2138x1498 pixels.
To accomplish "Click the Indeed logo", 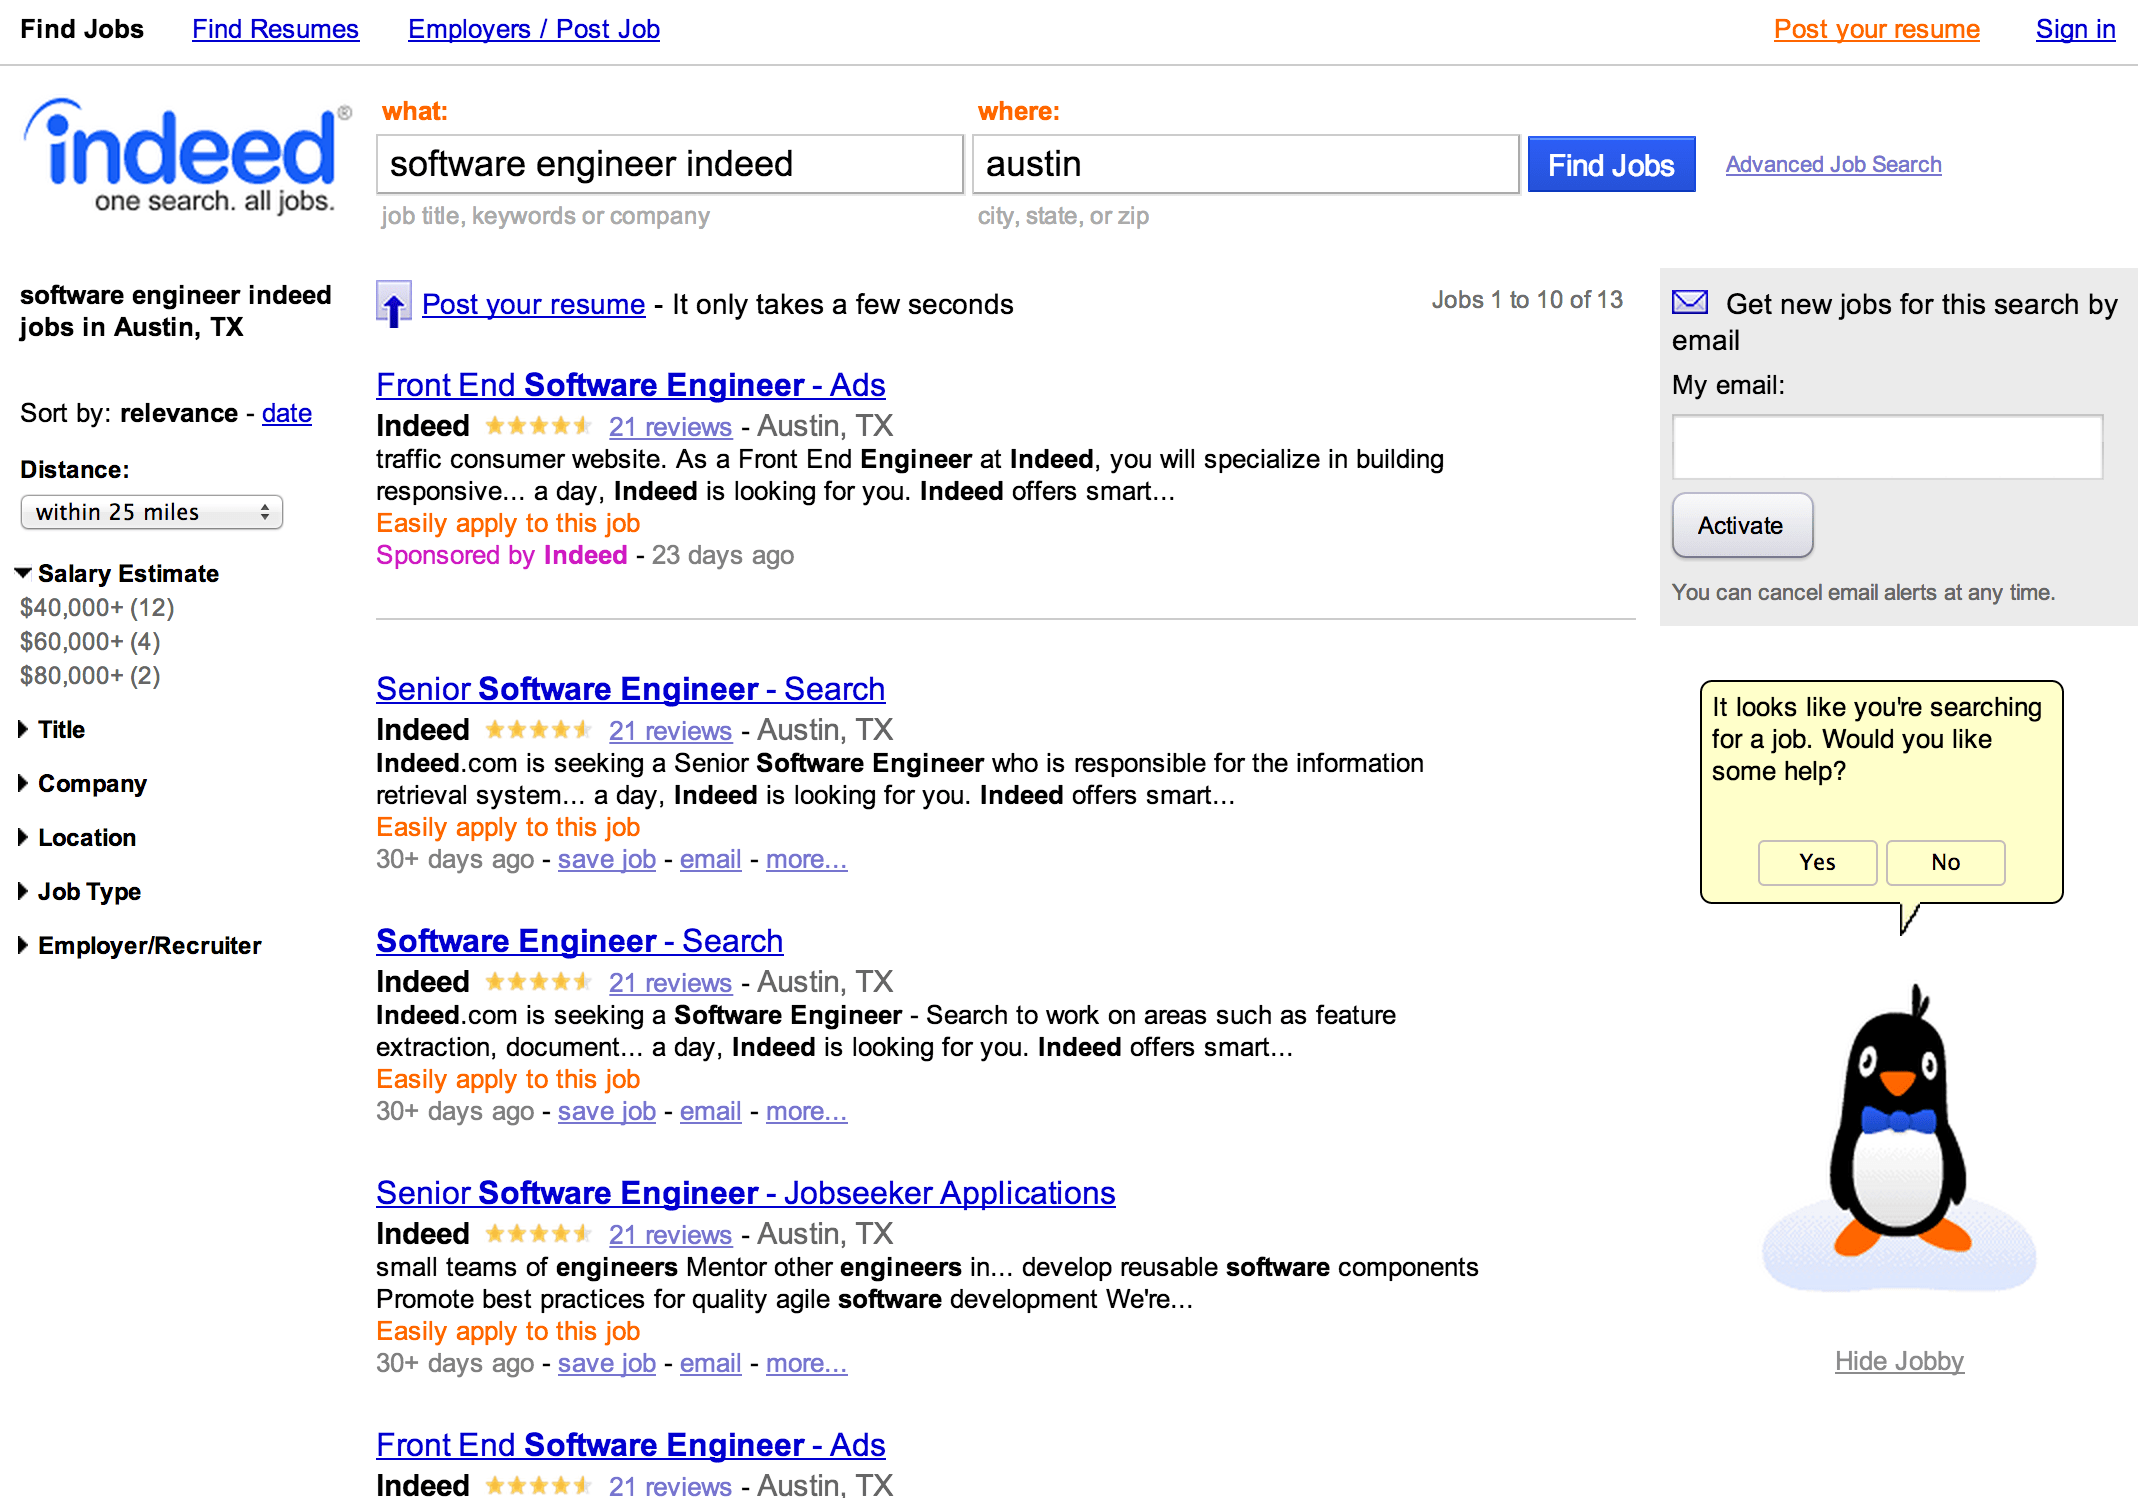I will (x=182, y=155).
